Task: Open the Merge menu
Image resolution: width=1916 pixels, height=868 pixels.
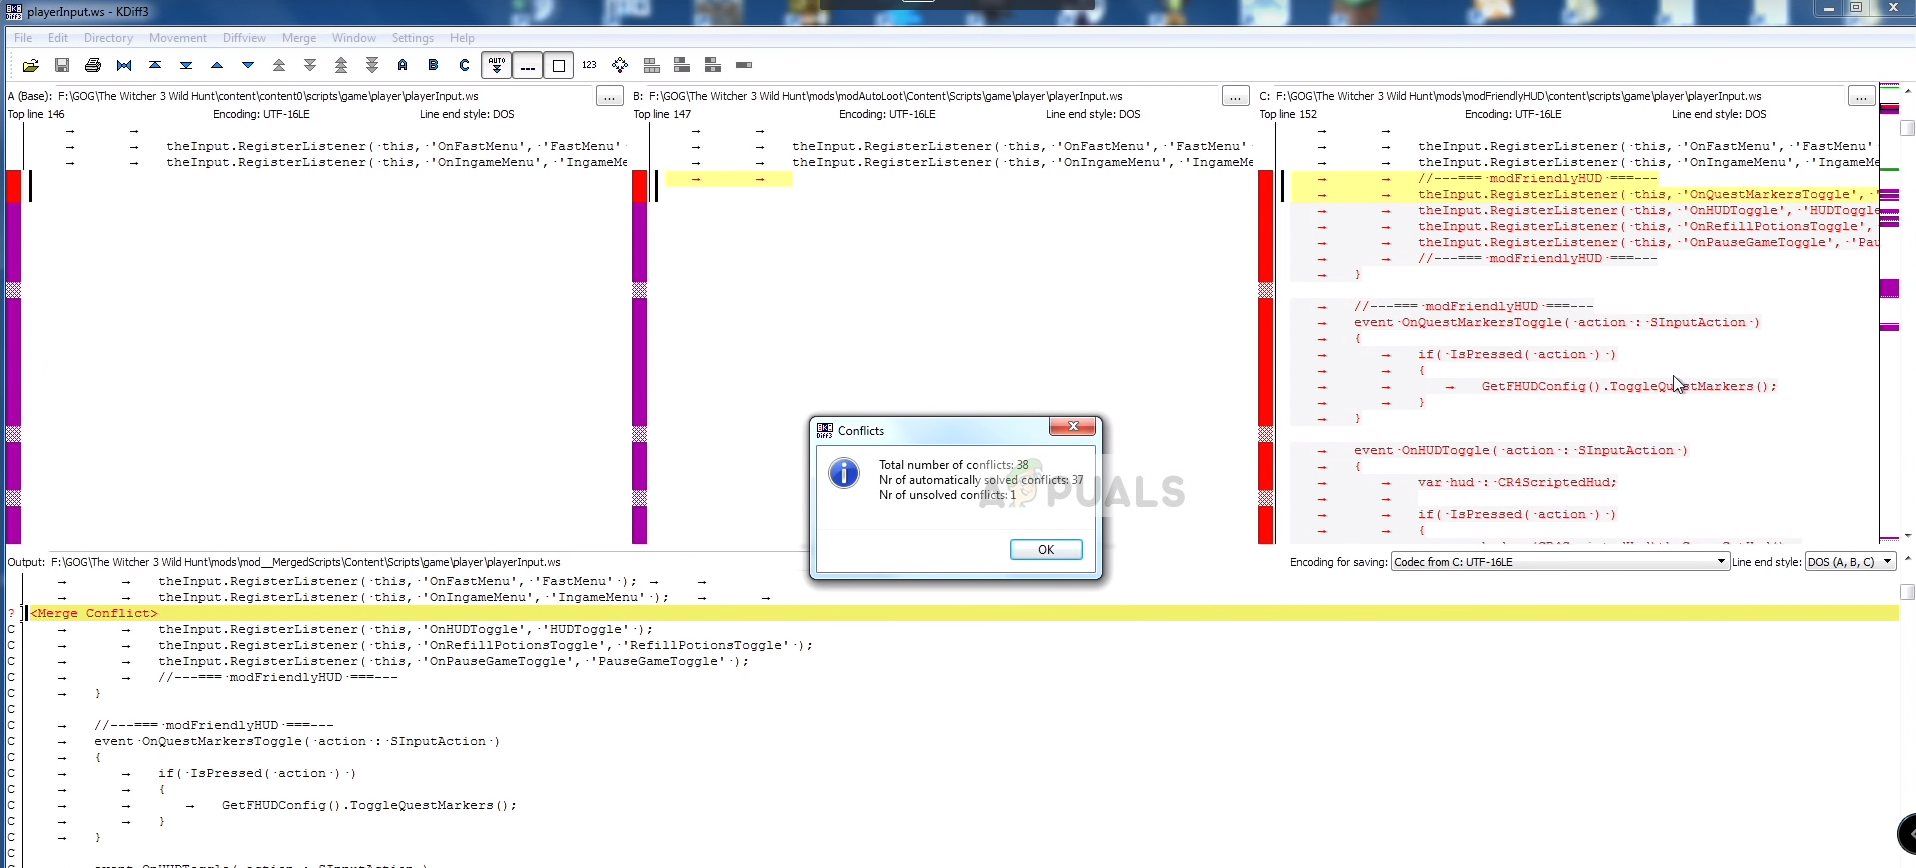Action: click(299, 38)
